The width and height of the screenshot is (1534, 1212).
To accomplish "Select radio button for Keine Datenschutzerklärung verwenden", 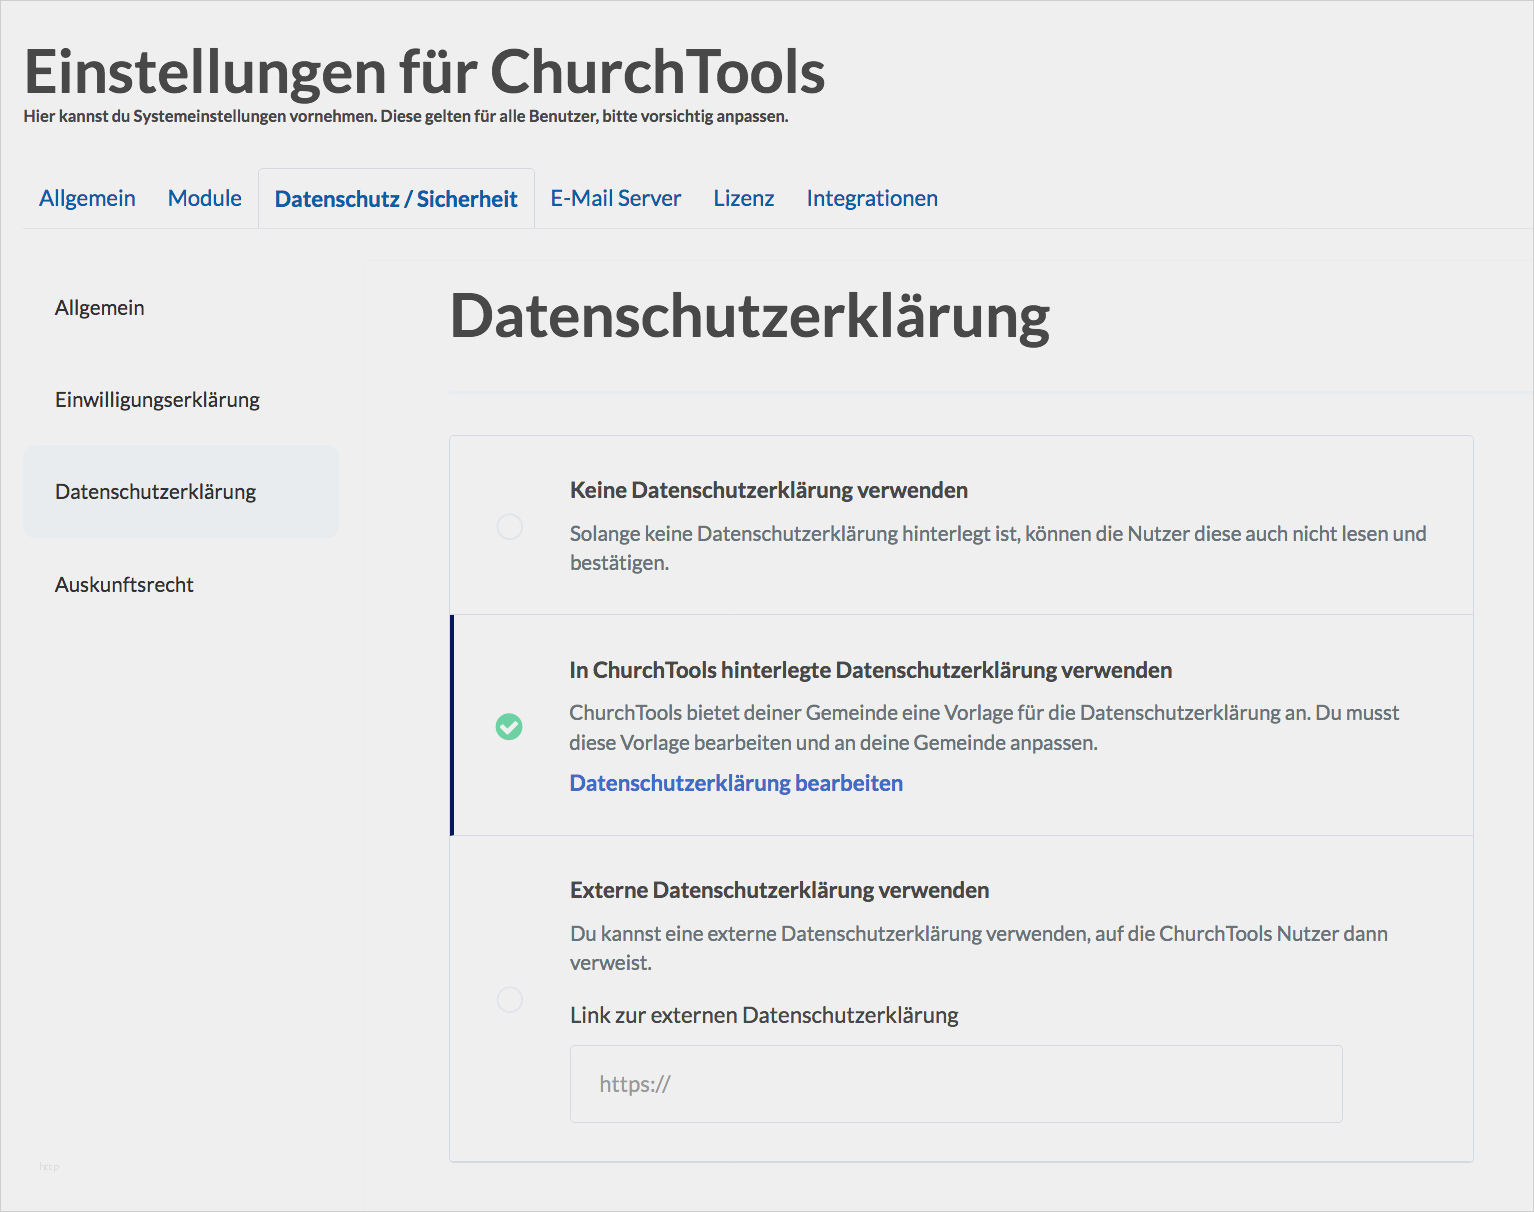I will [x=510, y=527].
